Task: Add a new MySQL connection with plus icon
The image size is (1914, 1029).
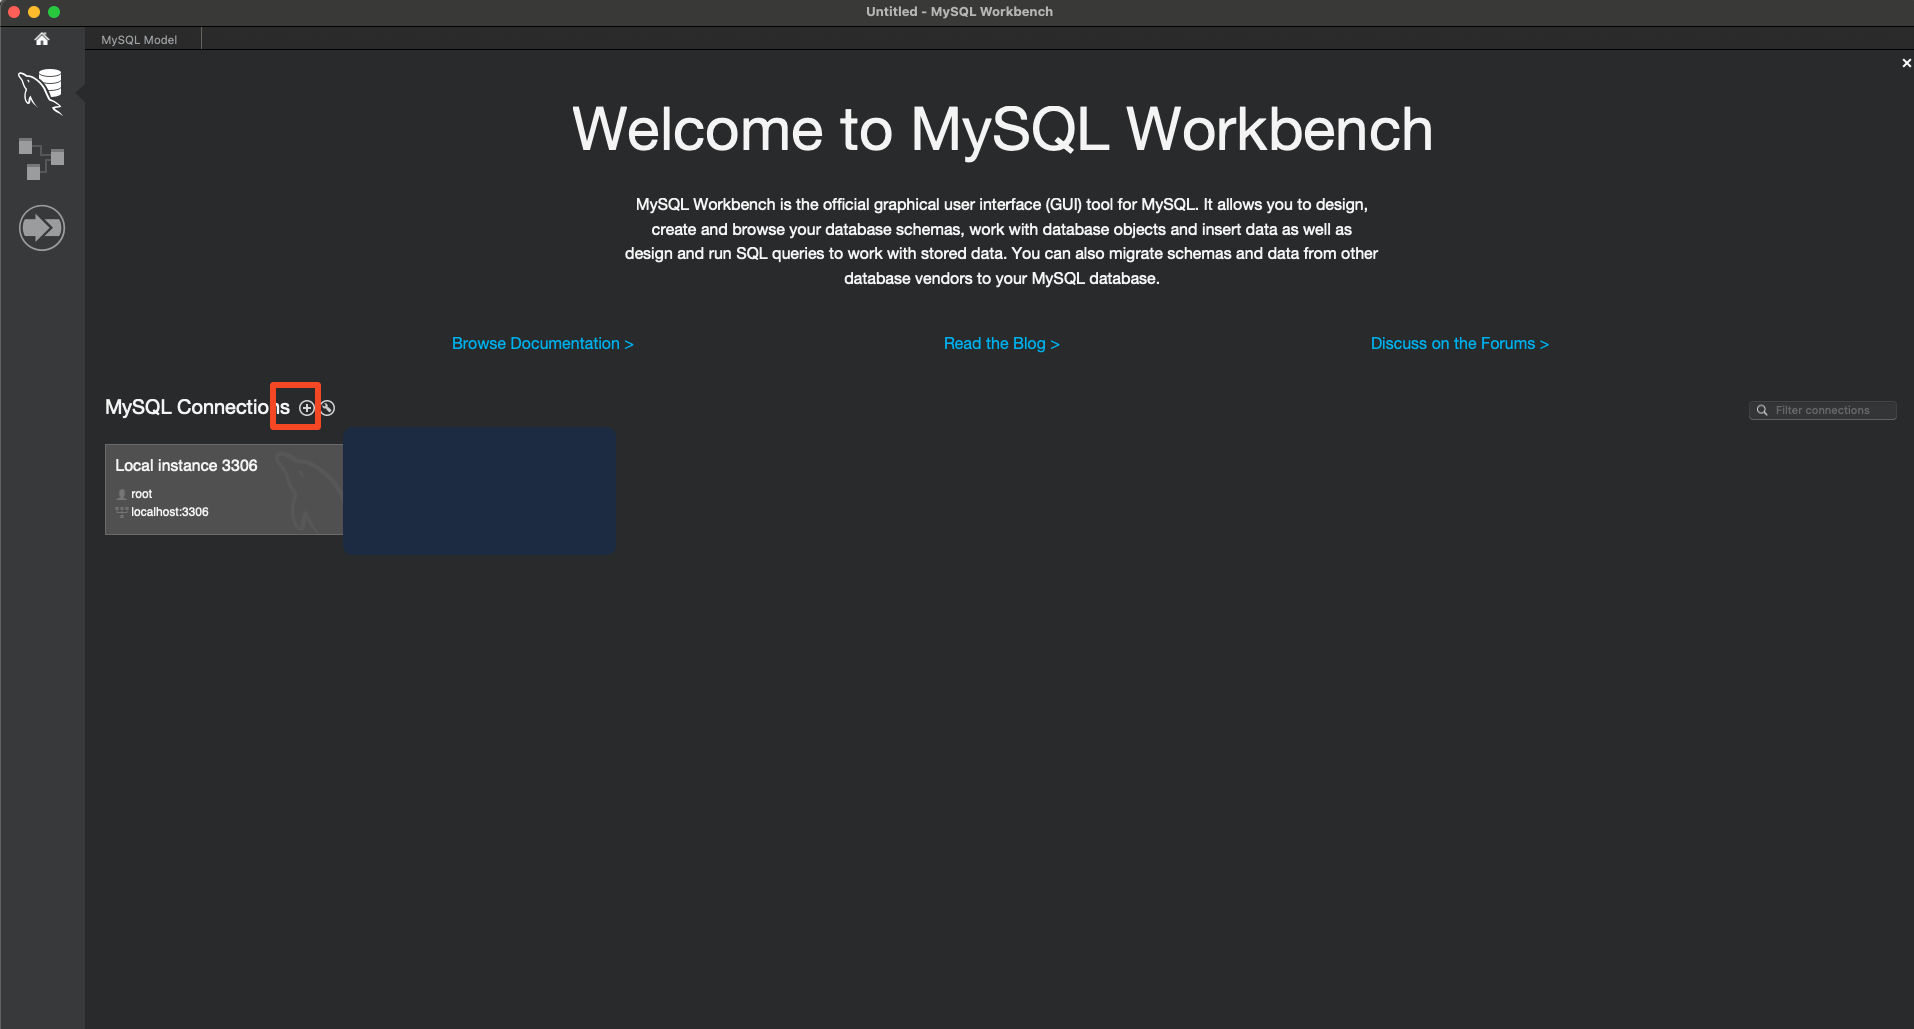Action: pos(307,408)
